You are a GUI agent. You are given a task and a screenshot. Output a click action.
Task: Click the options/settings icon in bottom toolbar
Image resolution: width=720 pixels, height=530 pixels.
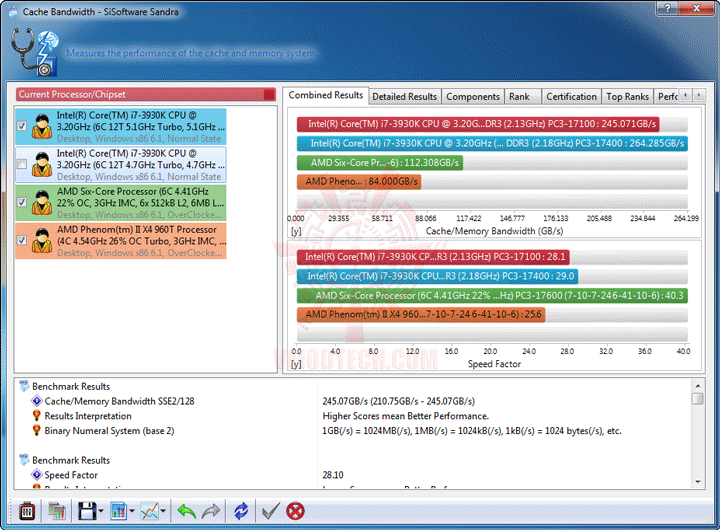(x=27, y=511)
